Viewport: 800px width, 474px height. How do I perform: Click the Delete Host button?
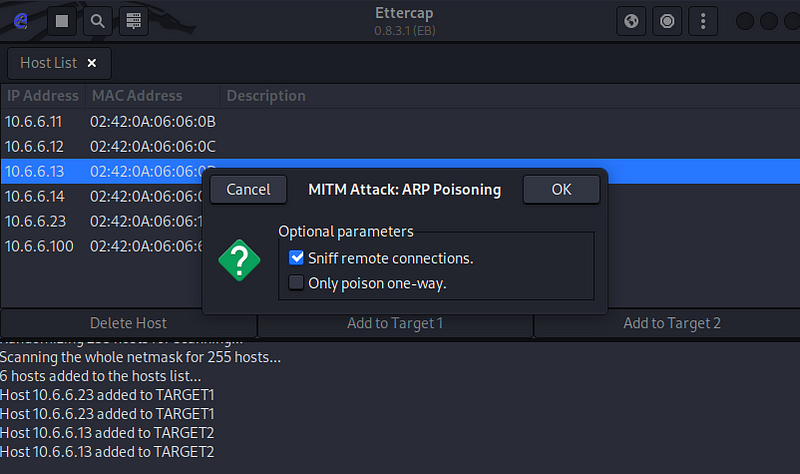(128, 323)
